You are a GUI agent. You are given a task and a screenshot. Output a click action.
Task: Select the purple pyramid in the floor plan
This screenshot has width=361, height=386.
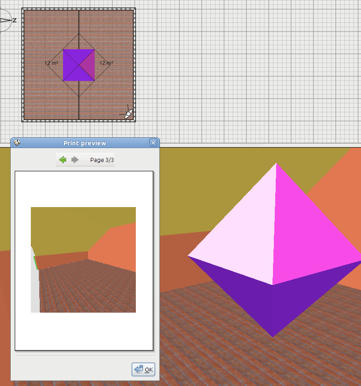click(x=79, y=65)
